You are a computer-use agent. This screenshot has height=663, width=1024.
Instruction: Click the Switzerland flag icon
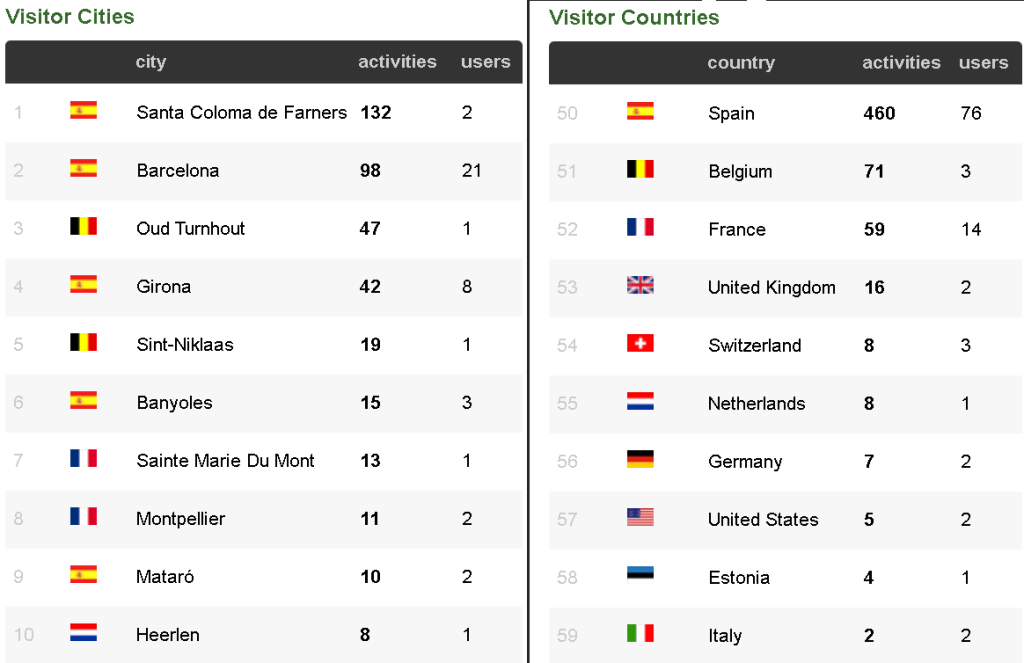pos(640,344)
